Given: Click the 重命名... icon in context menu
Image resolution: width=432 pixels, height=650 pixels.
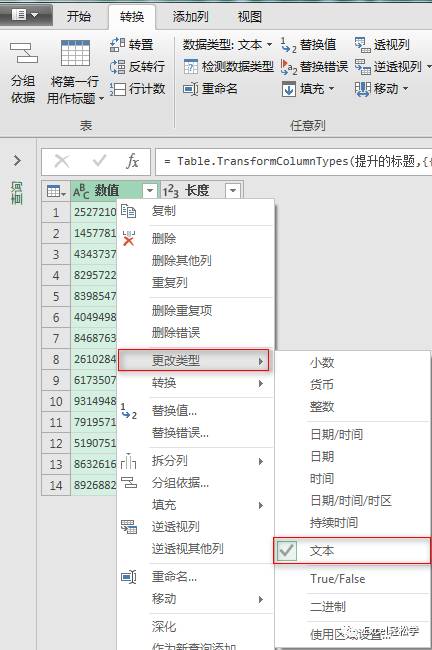Looking at the screenshot, I should (129, 577).
